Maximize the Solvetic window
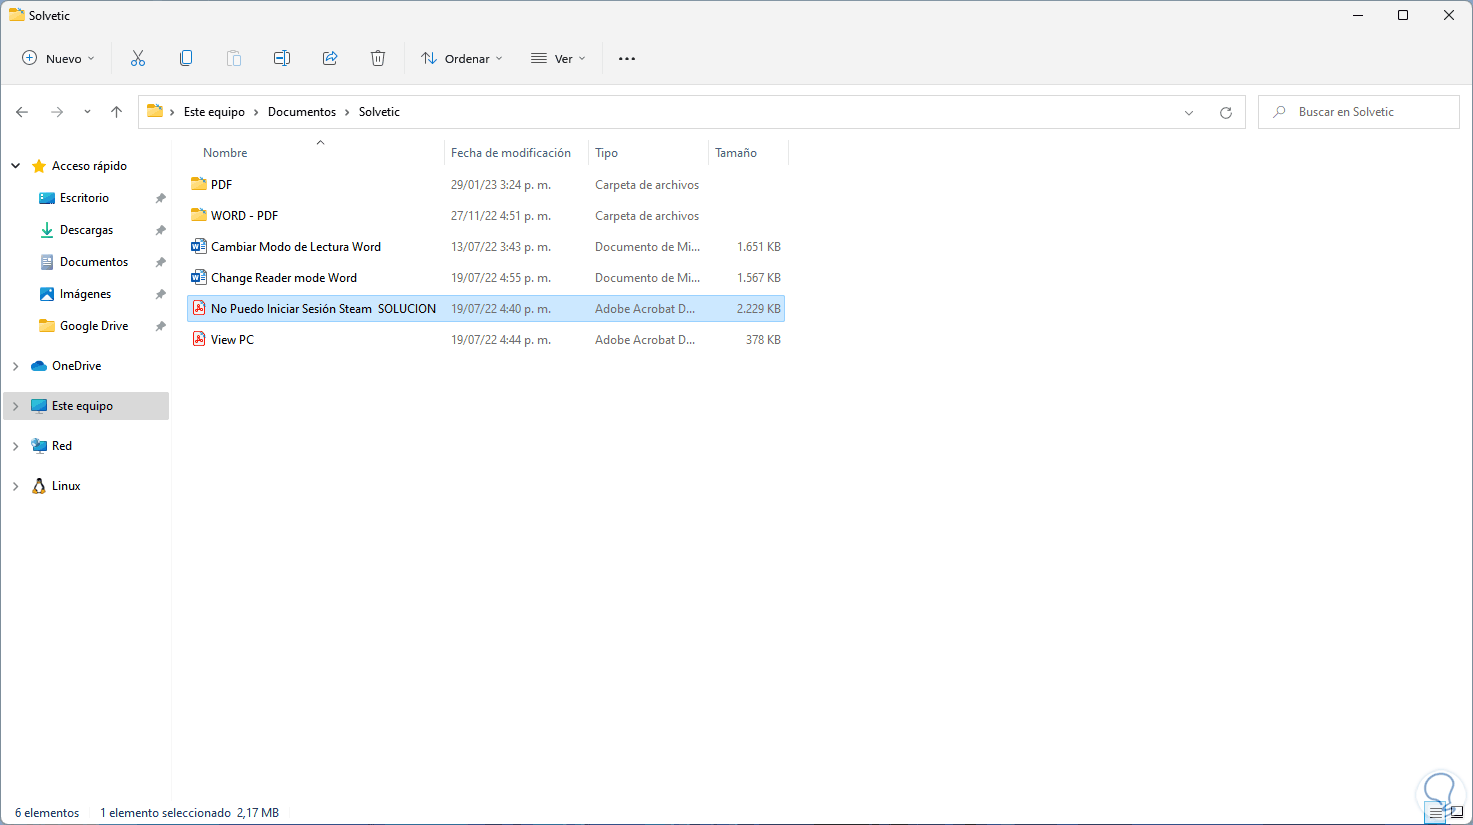This screenshot has height=825, width=1473. coord(1403,15)
